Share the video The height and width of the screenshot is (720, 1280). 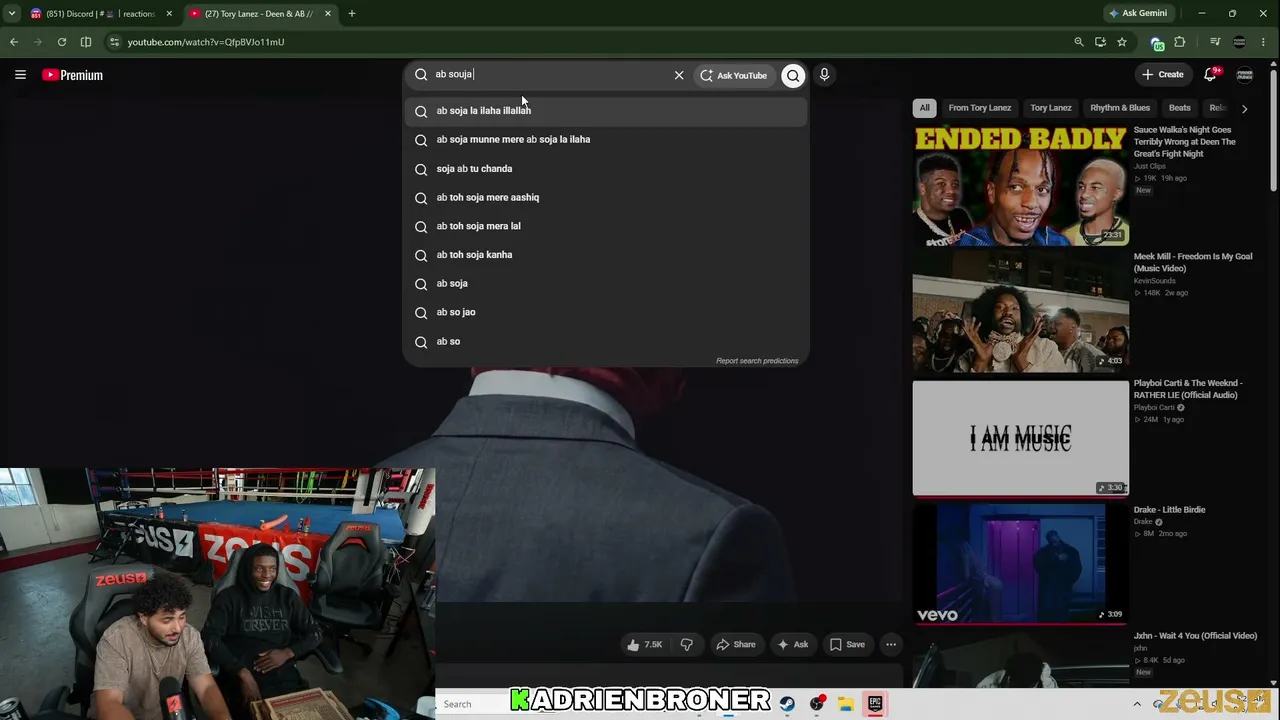point(735,645)
